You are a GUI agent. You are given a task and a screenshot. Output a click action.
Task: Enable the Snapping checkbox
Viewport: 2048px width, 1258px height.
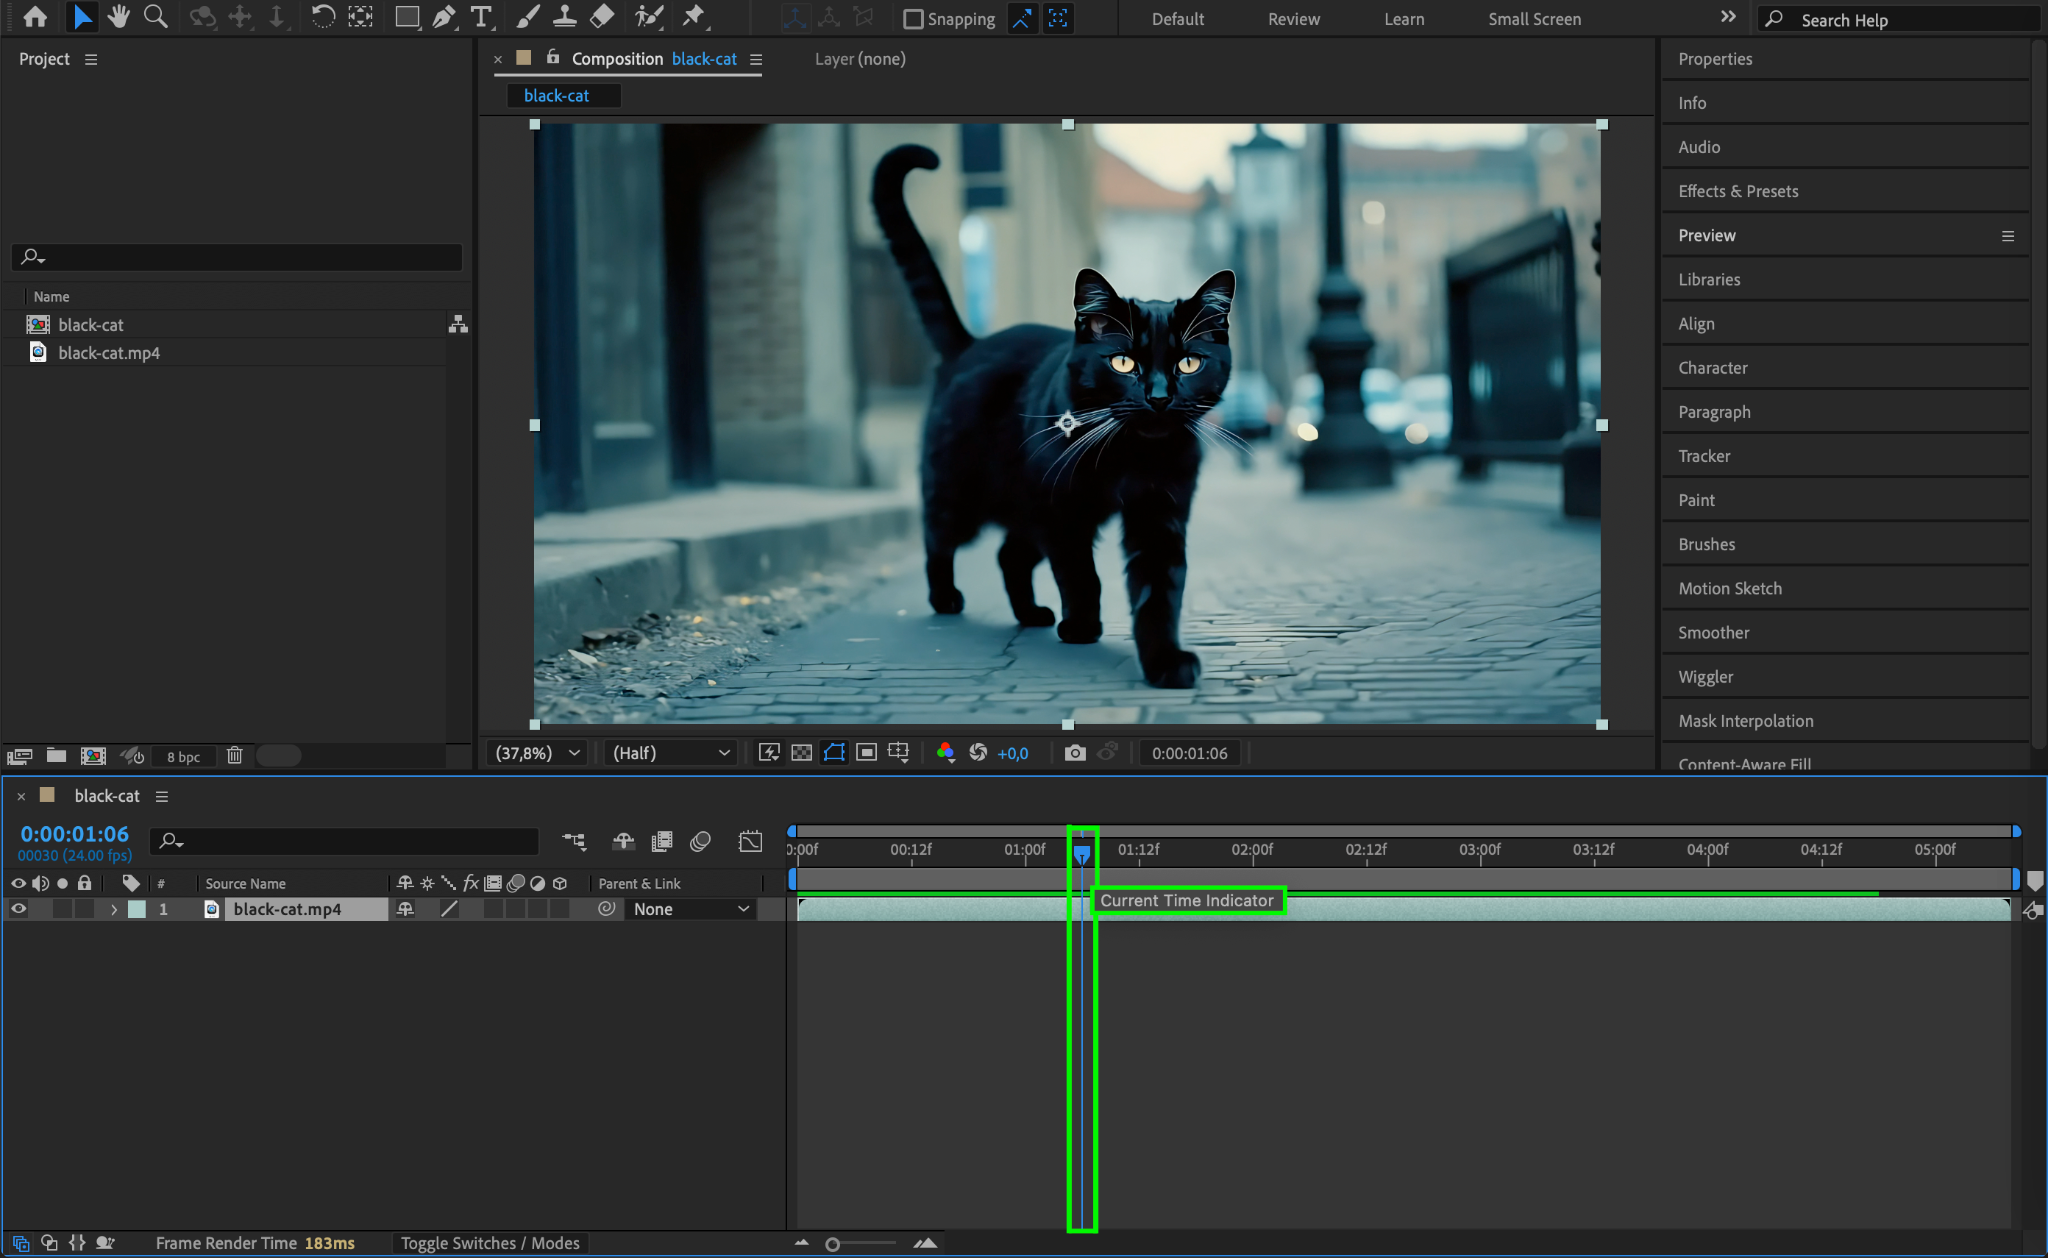coord(913,19)
